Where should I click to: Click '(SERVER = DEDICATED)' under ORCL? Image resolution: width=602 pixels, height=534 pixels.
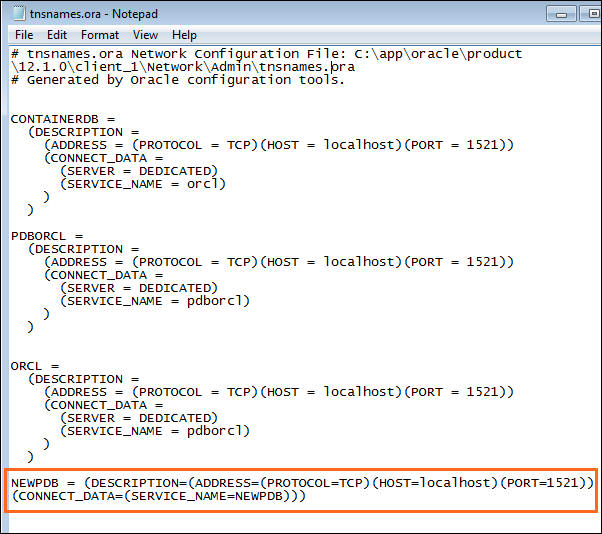click(x=139, y=418)
